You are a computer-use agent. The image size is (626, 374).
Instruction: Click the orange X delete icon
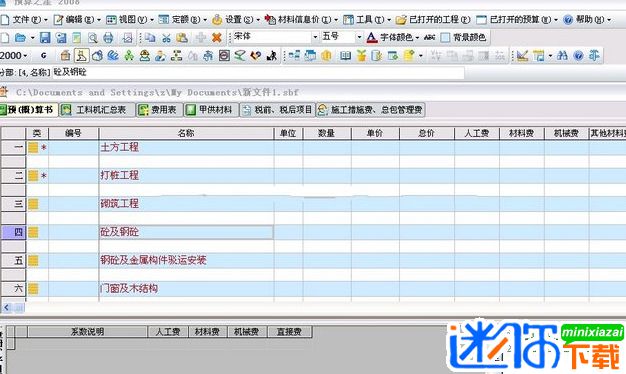[217, 38]
